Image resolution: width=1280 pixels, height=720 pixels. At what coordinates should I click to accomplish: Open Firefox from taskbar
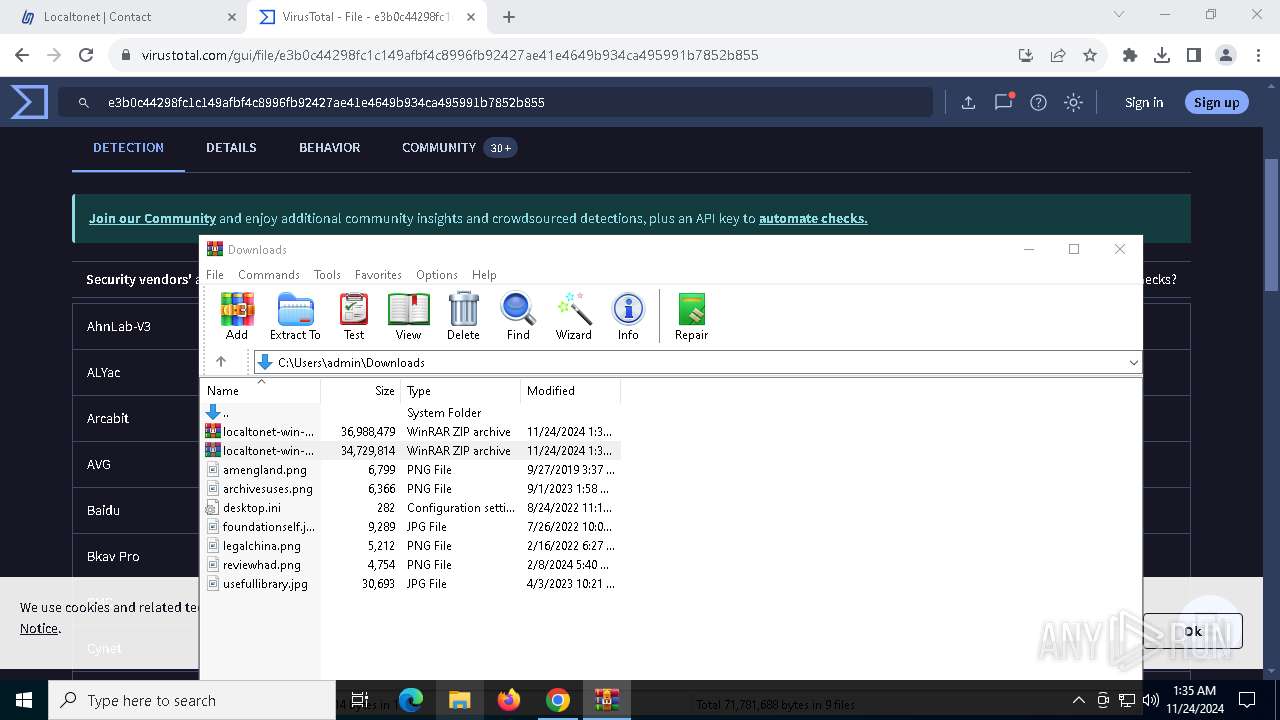tap(509, 700)
